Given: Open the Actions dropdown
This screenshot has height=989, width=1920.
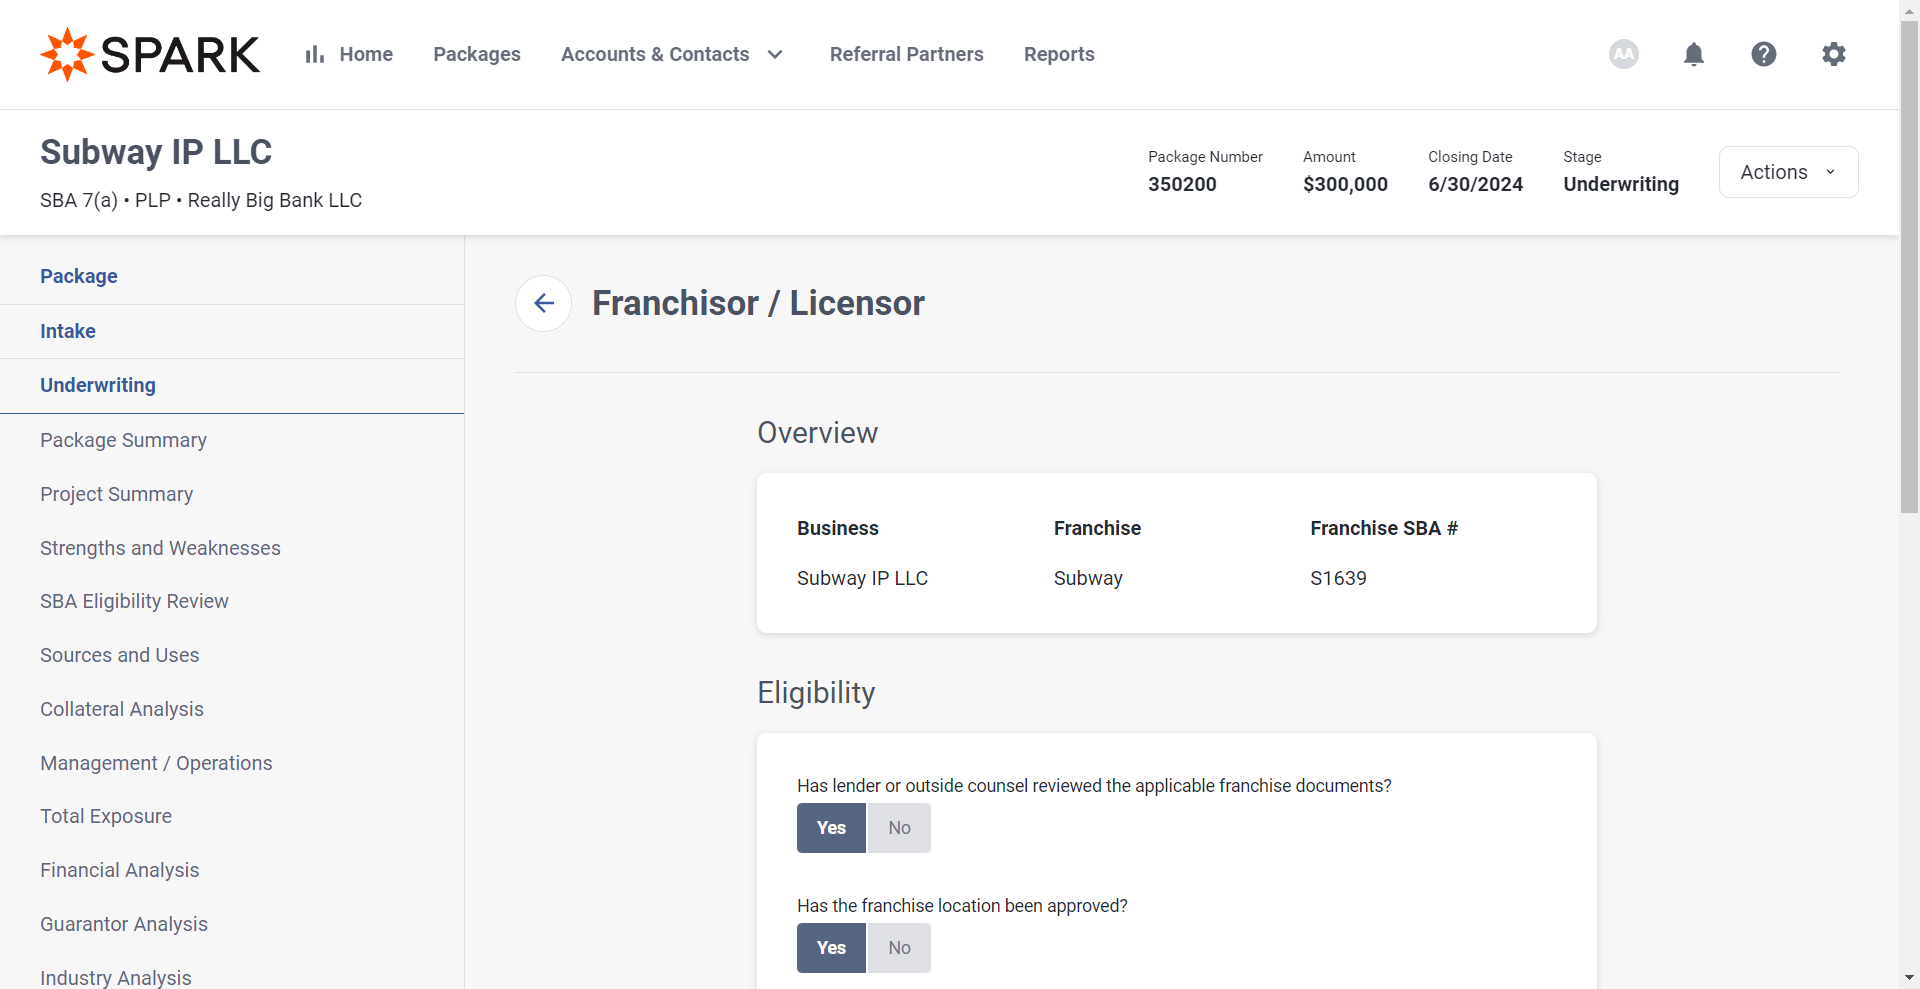Looking at the screenshot, I should click(1788, 172).
